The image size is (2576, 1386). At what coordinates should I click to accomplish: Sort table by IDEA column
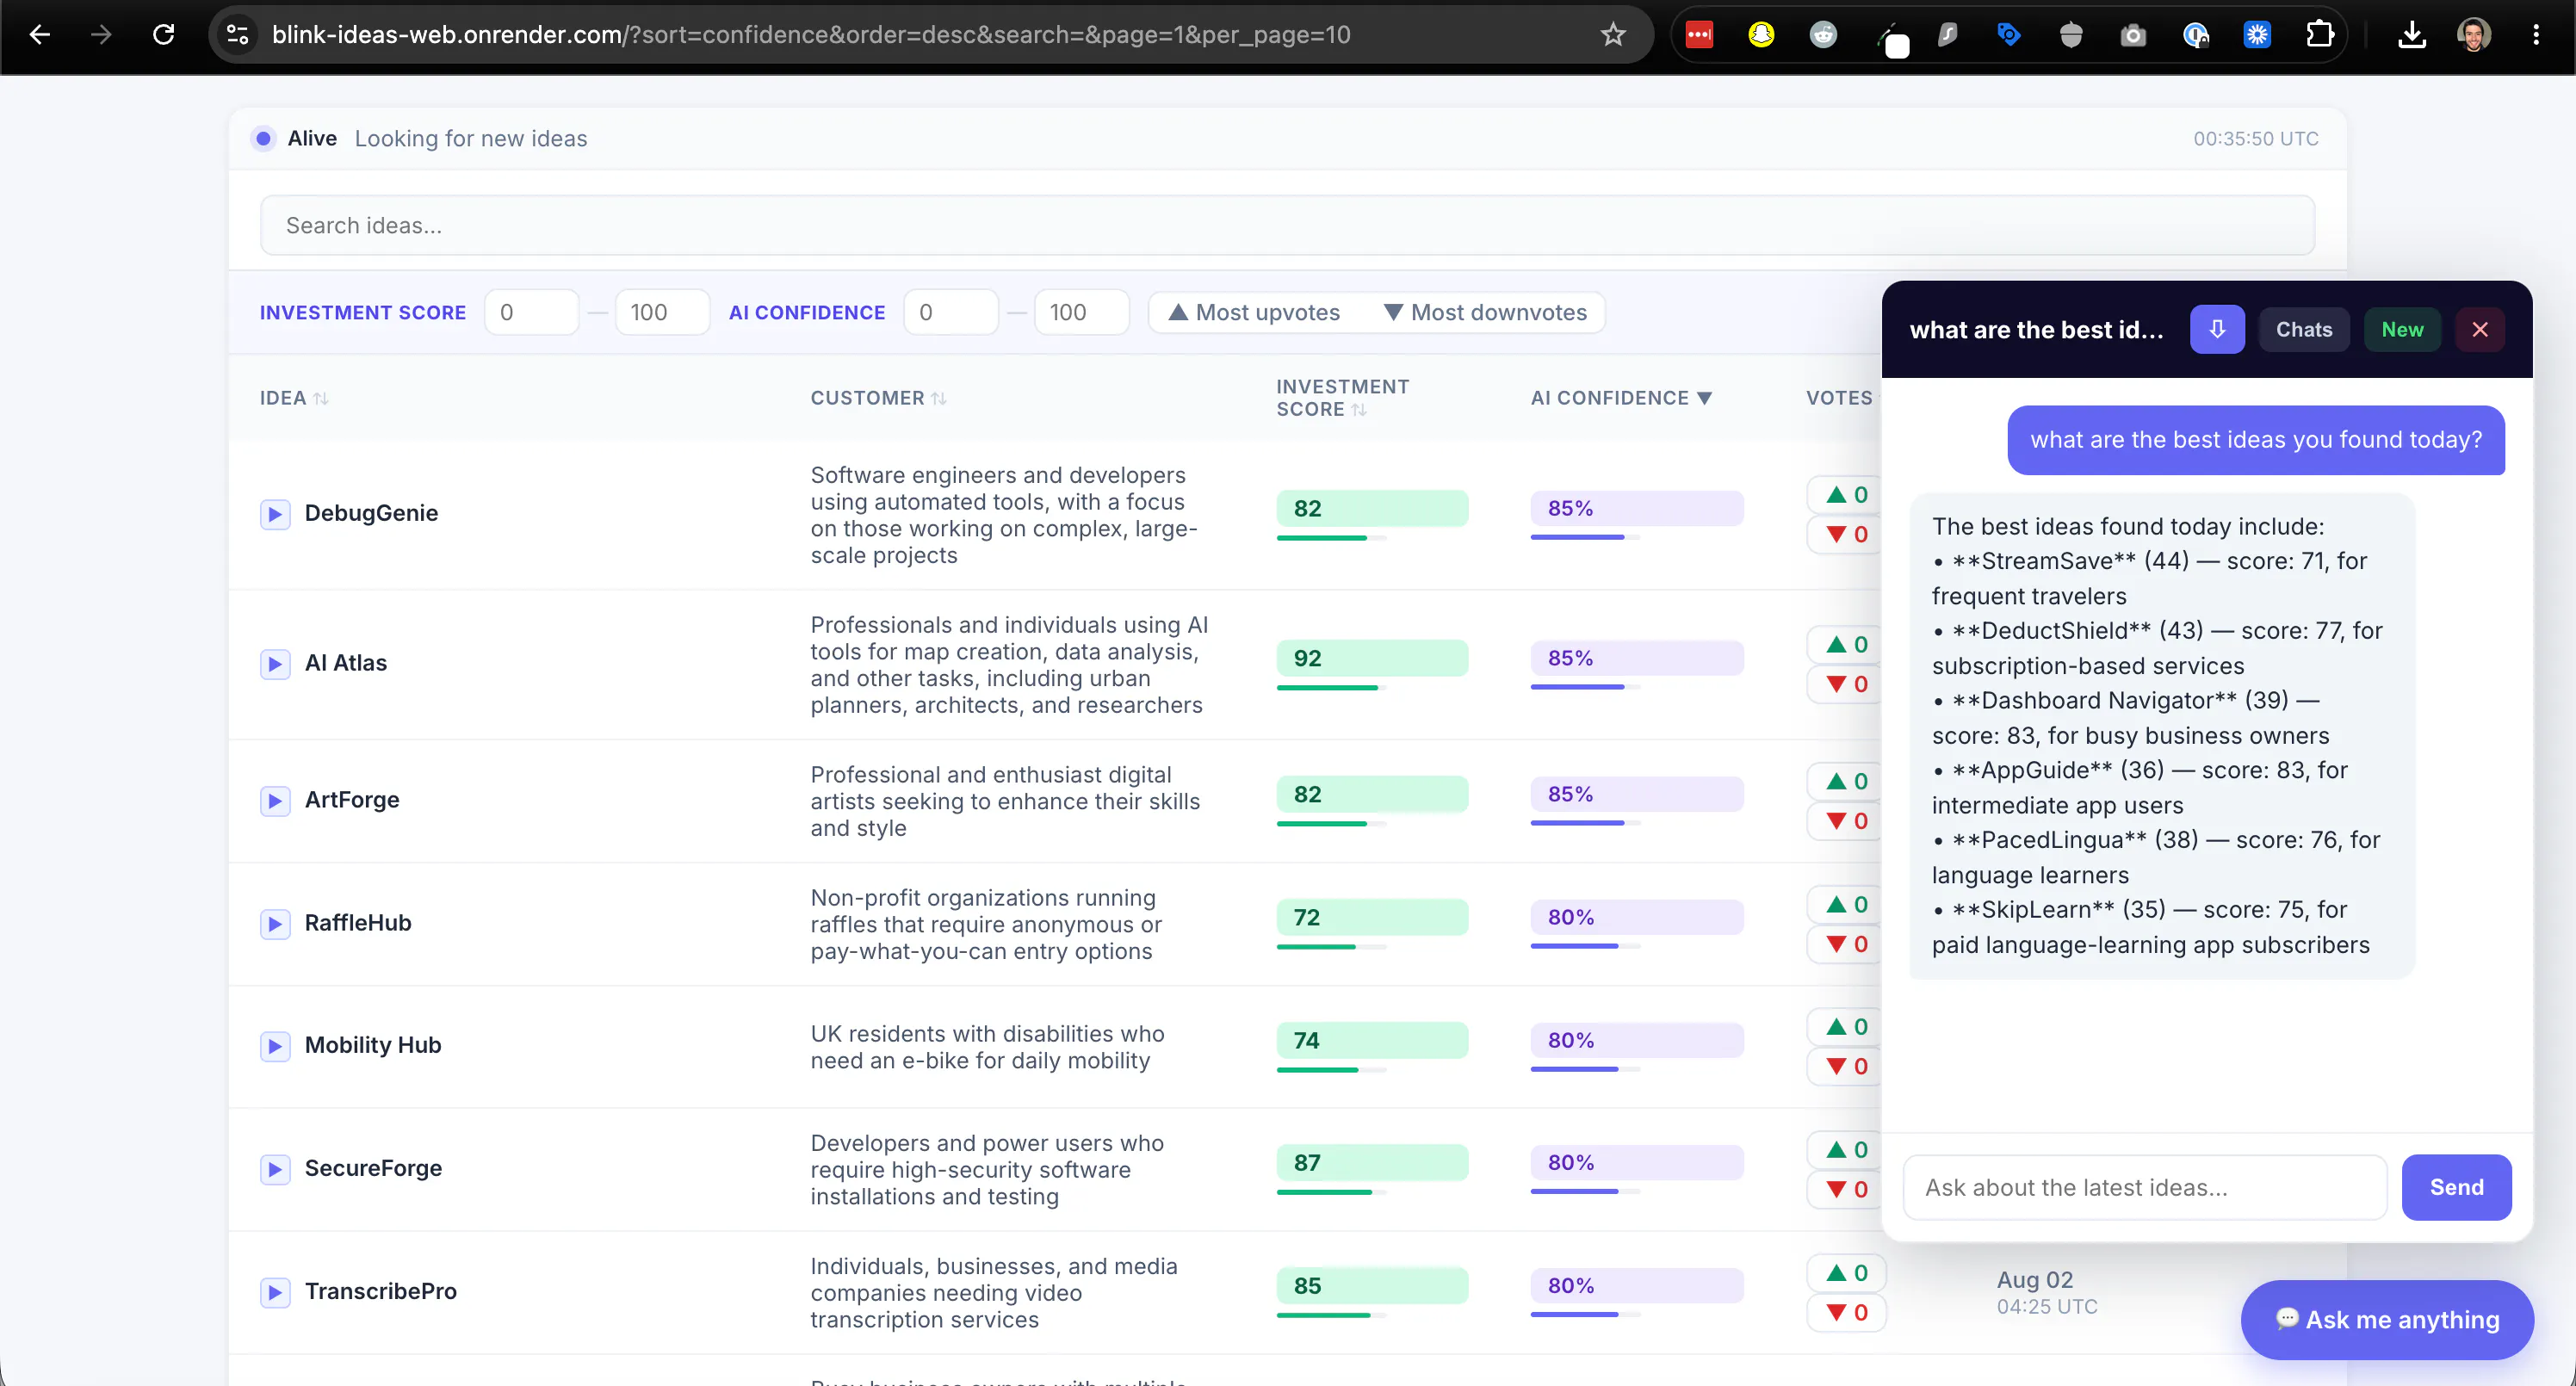tap(294, 398)
